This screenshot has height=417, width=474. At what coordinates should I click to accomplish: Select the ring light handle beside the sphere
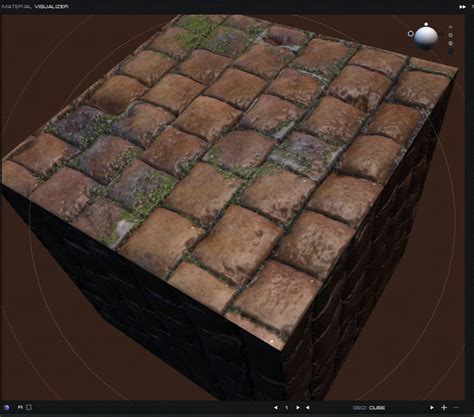[x=411, y=34]
